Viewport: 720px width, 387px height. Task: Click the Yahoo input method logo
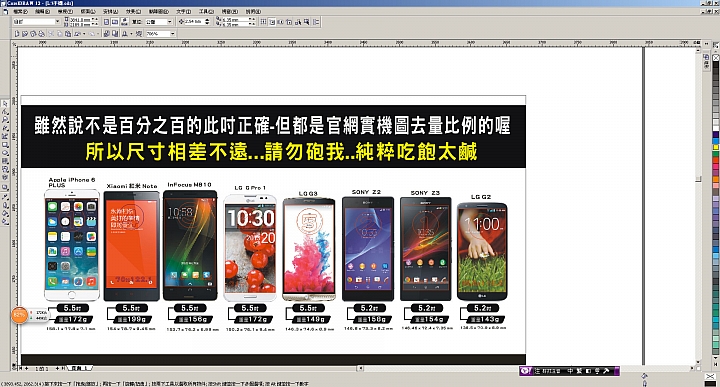click(526, 370)
